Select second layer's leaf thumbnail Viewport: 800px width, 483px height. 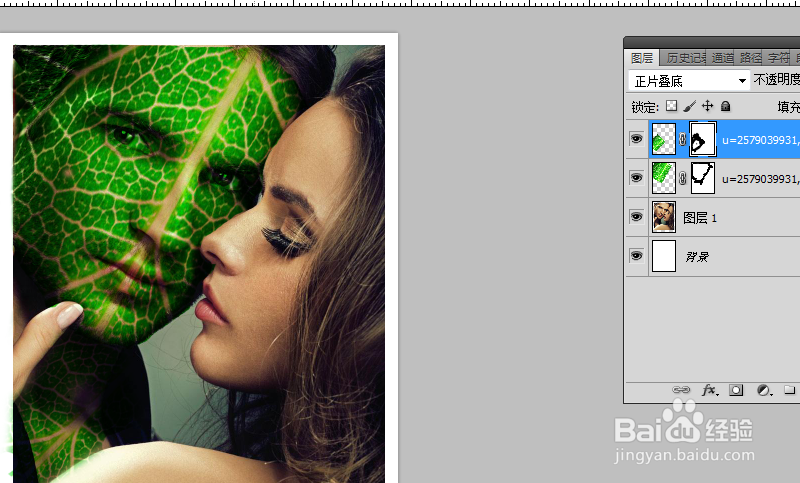point(664,178)
